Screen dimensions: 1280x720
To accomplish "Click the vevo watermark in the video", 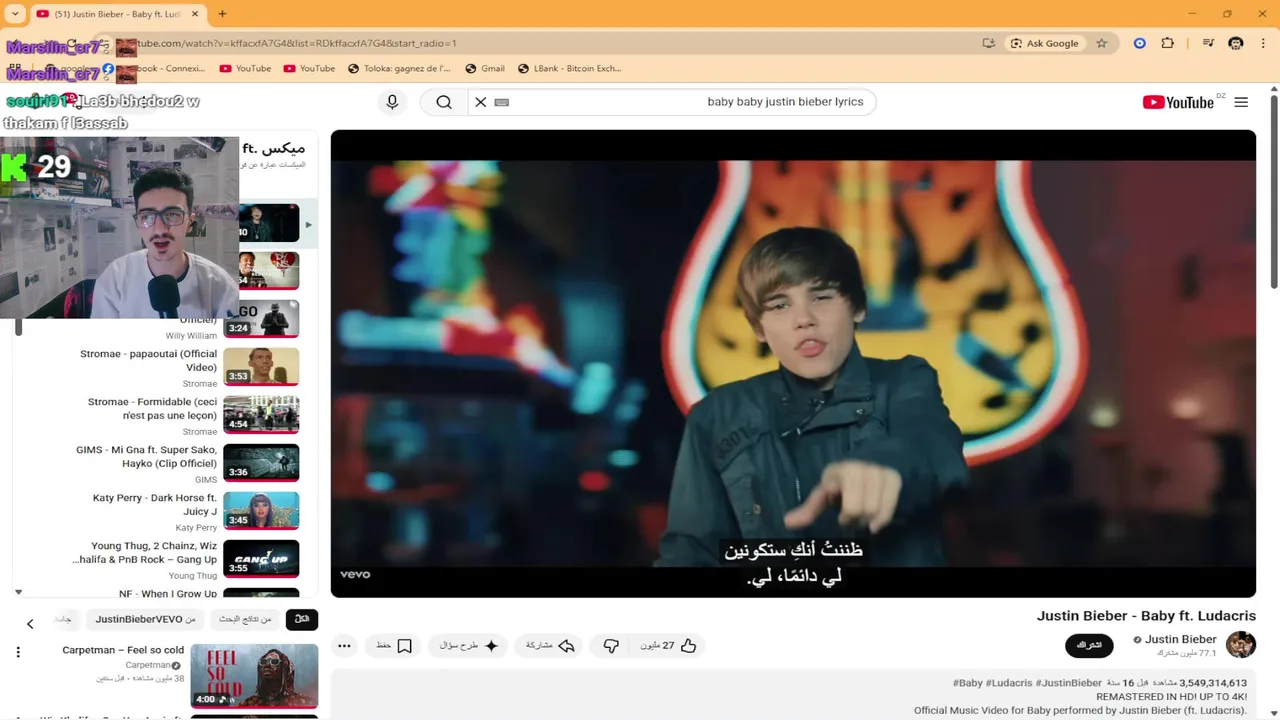I will (355, 574).
